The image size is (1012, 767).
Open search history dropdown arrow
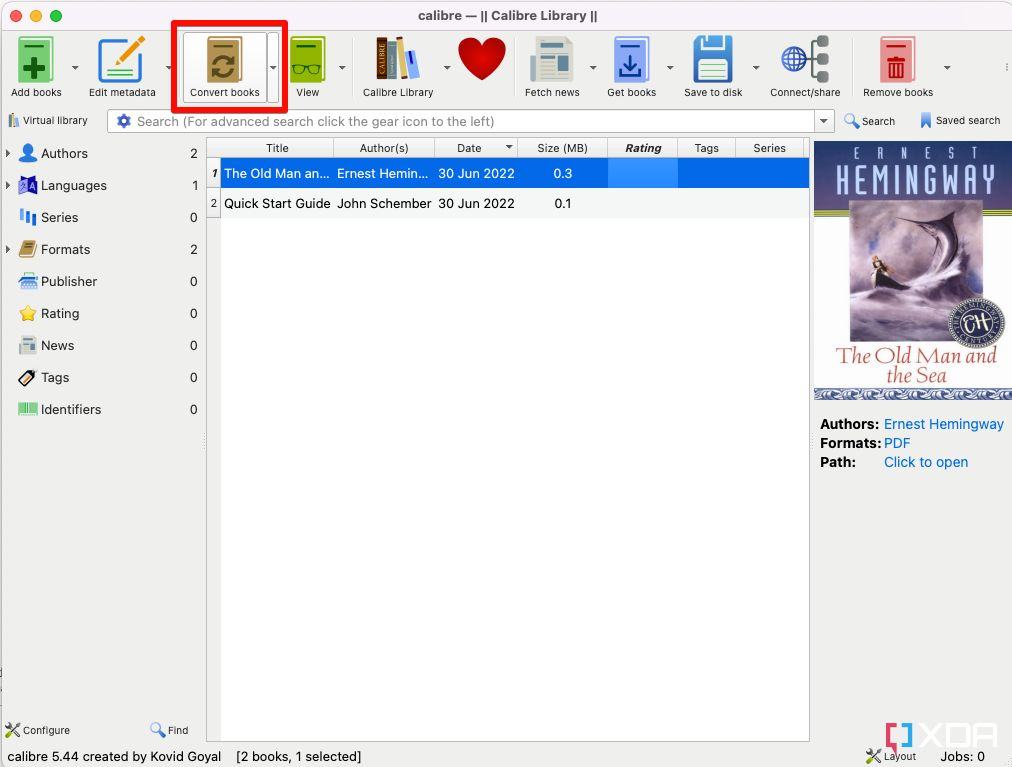(824, 121)
